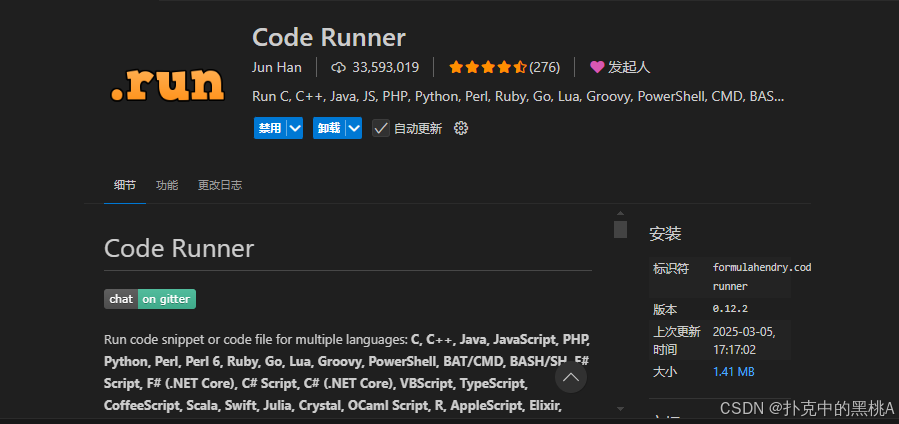Click the readme scrollbar thumb
Screen dimensions: 899x424
620,229
